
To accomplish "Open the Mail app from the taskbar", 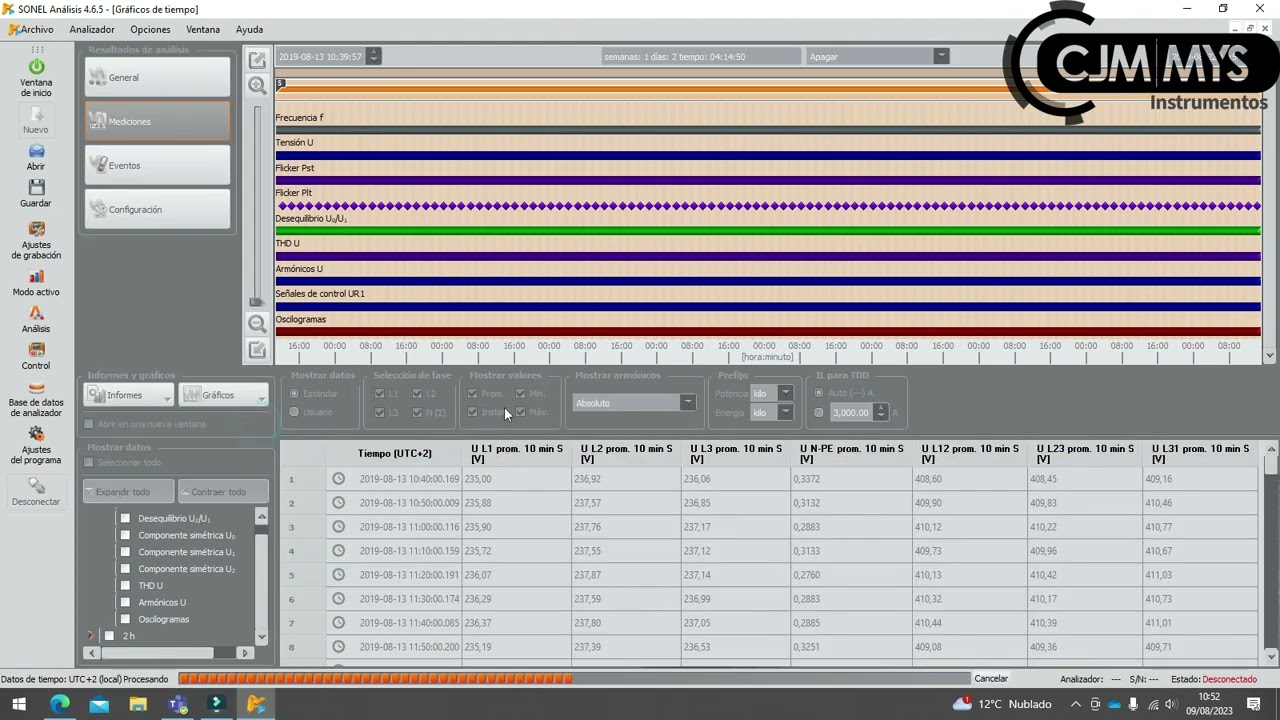I will [99, 704].
